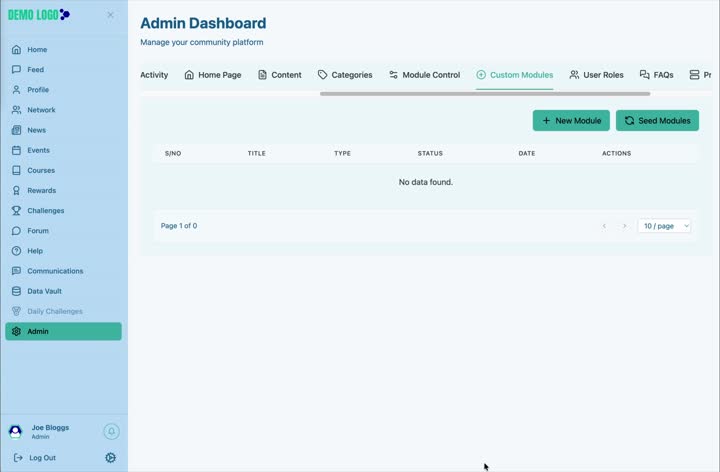This screenshot has height=472, width=720.
Task: Open the Module Control tab
Action: coord(424,75)
